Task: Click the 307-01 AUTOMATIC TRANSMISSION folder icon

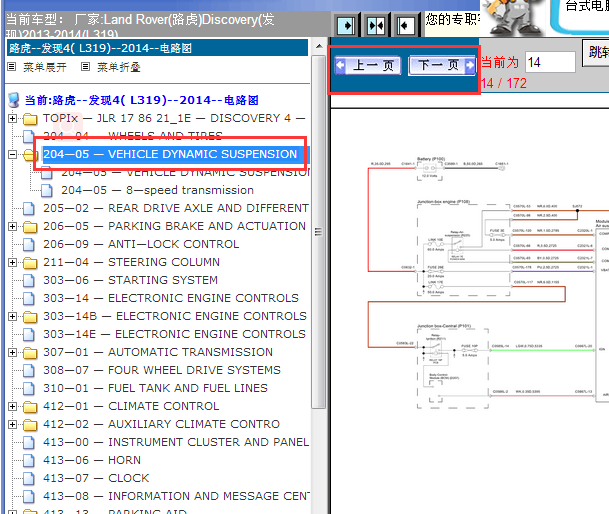Action: click(x=30, y=353)
